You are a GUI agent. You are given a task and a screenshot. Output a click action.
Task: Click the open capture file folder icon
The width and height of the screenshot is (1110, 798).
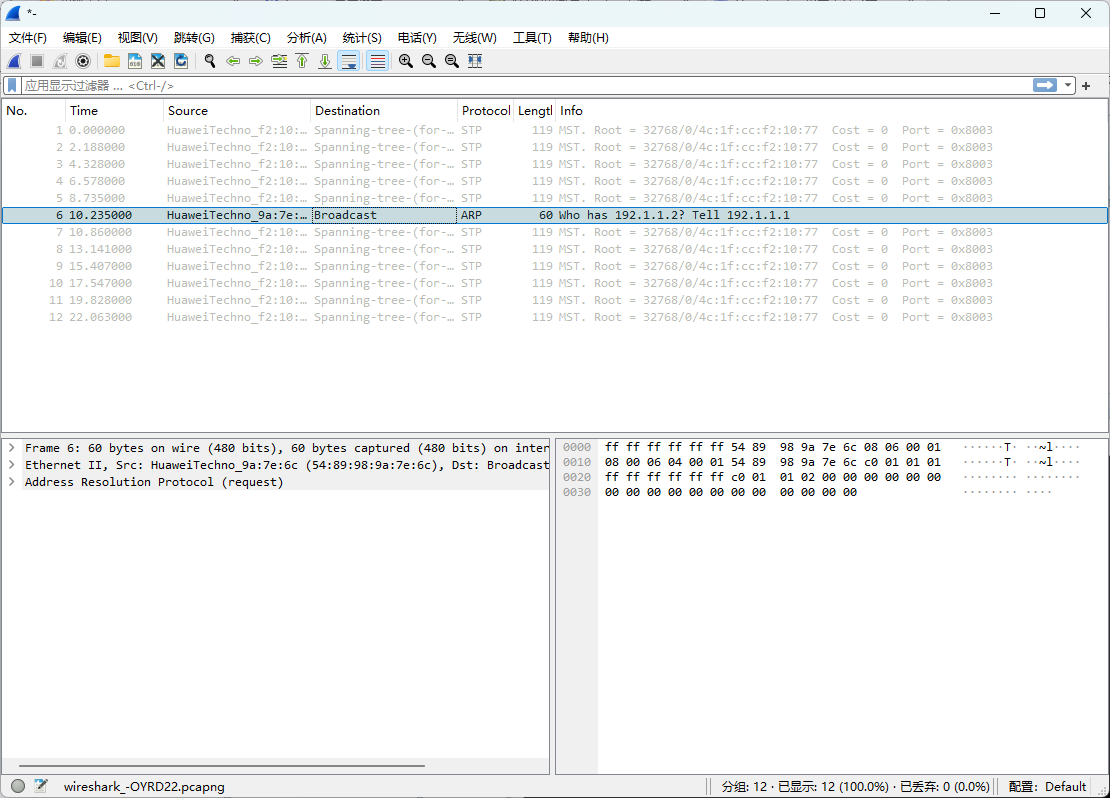pyautogui.click(x=111, y=61)
